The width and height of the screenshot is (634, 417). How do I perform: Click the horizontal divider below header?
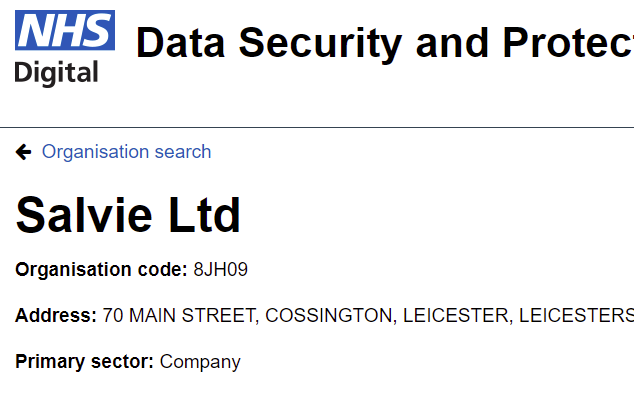(x=317, y=127)
